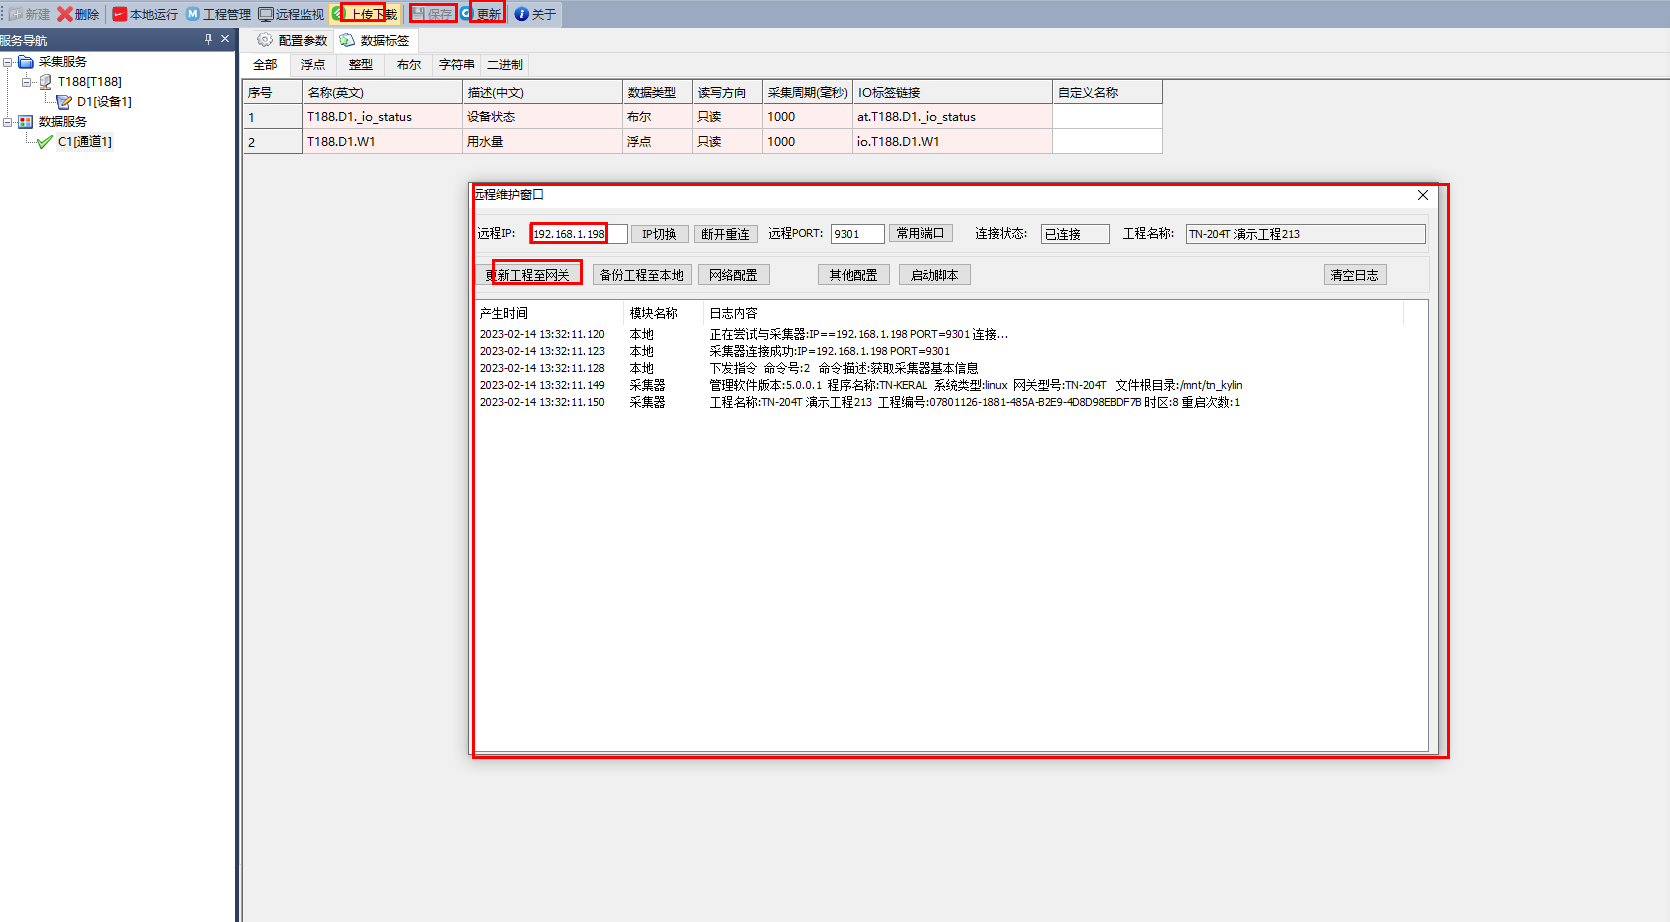Click the IP切换 button
1670x922 pixels.
[x=659, y=234]
